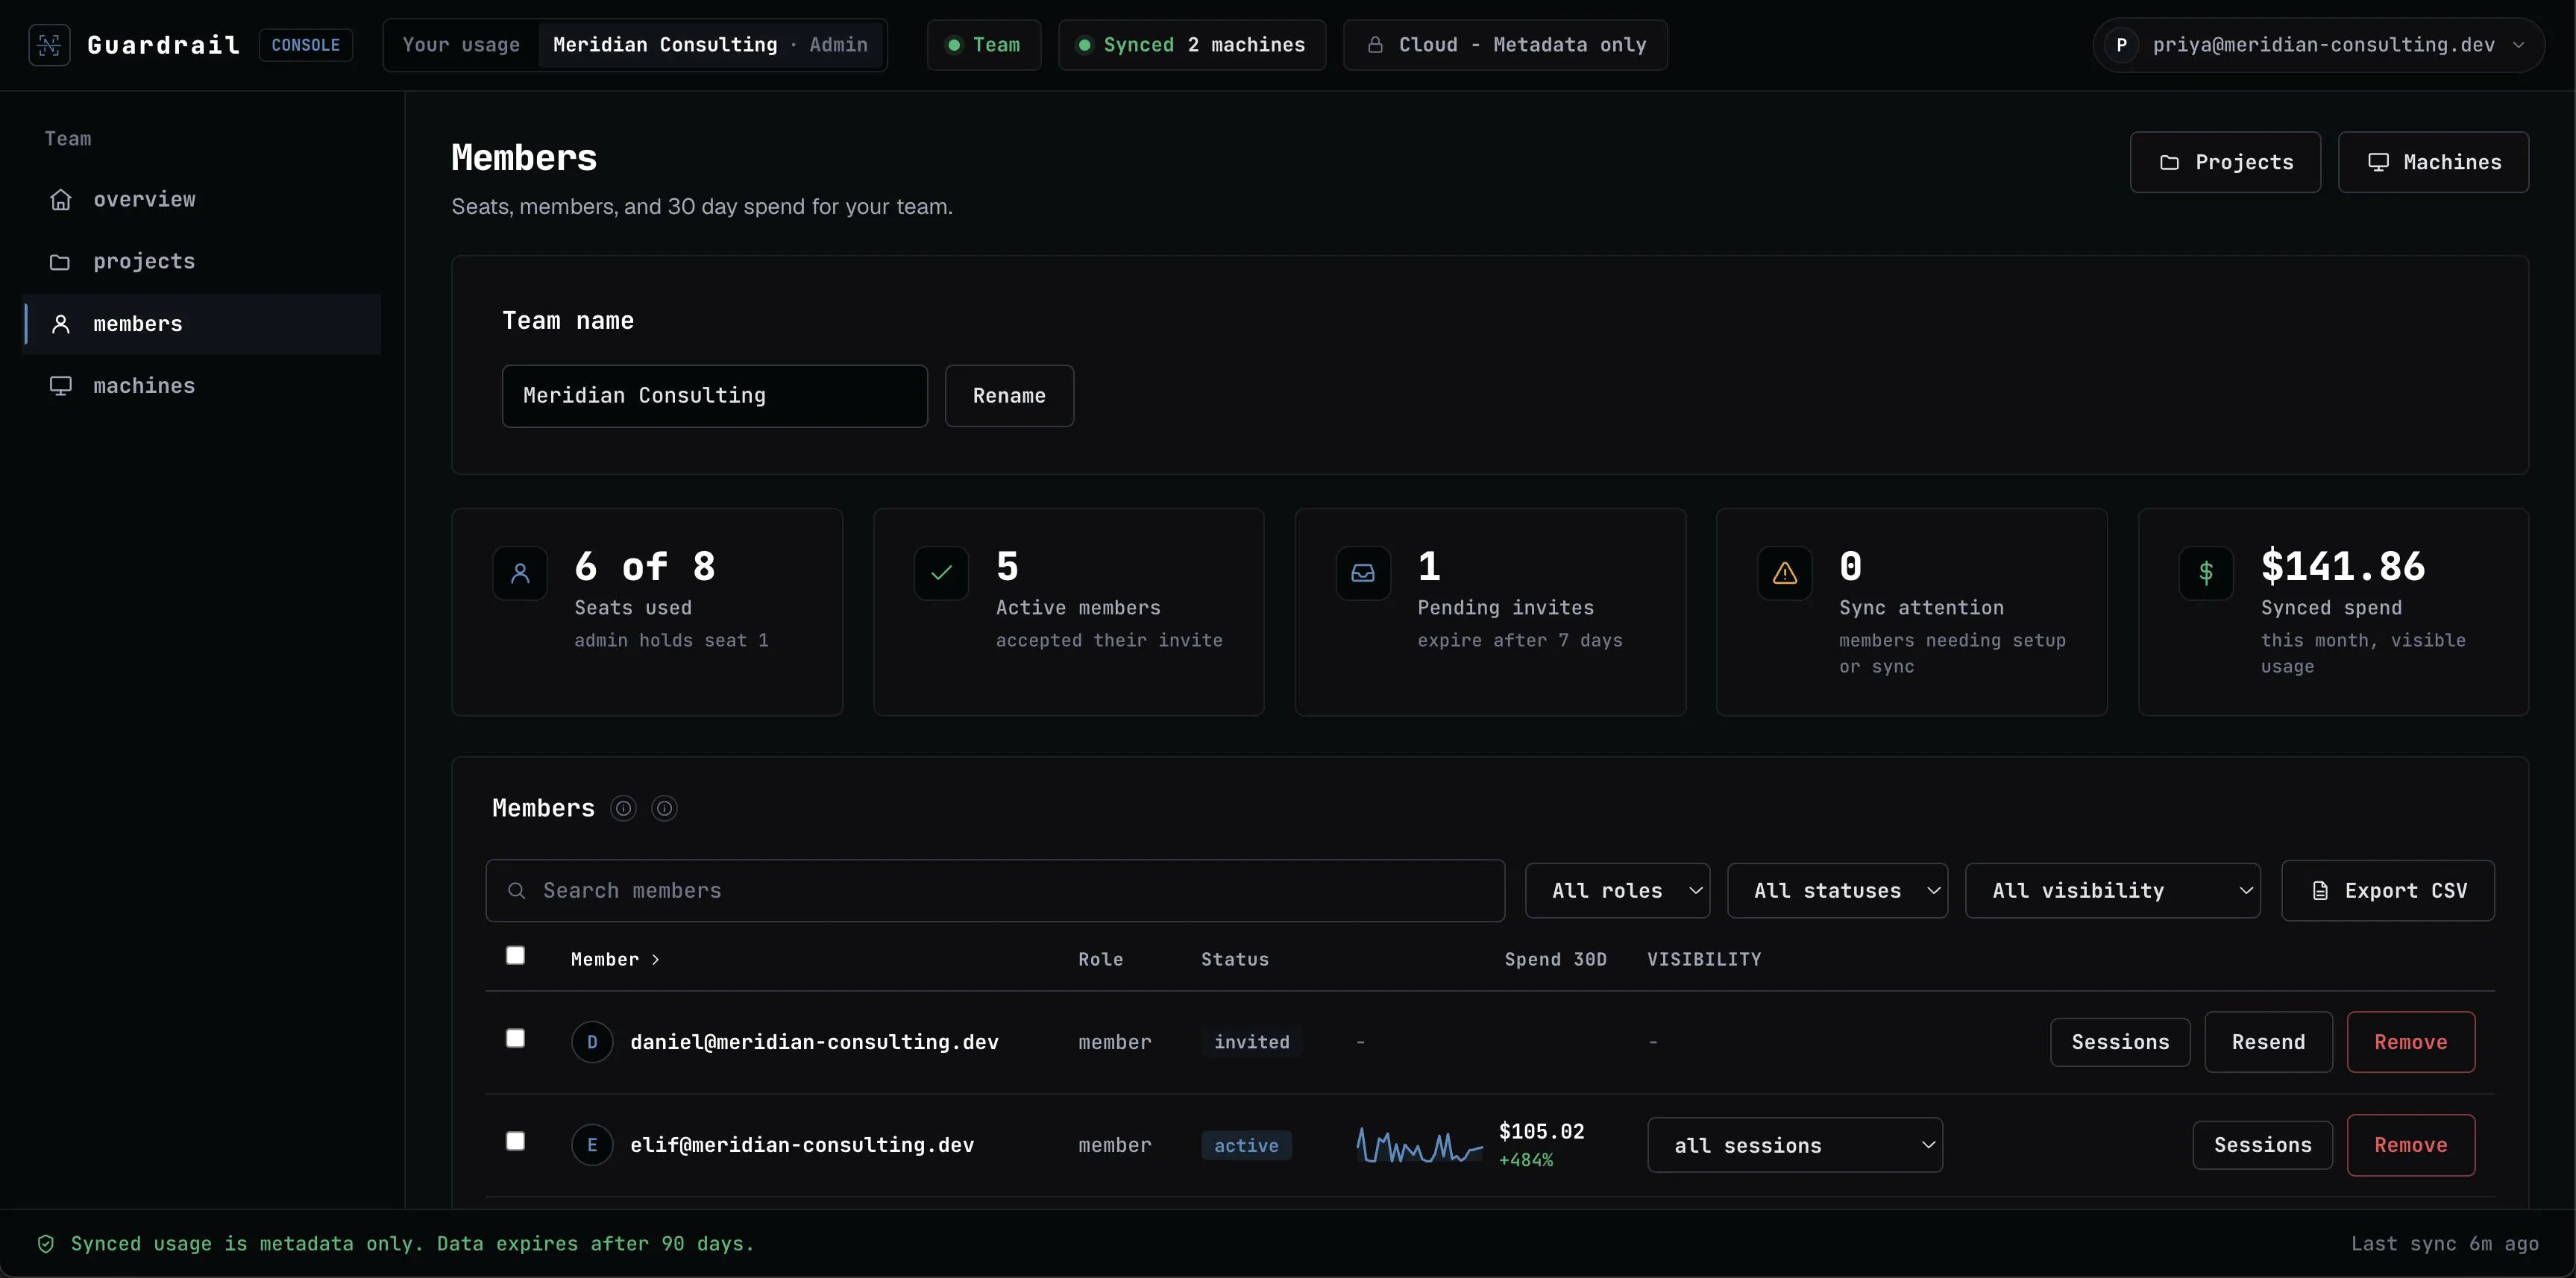Remove elif from the team
The width and height of the screenshot is (2576, 1278).
[2411, 1146]
